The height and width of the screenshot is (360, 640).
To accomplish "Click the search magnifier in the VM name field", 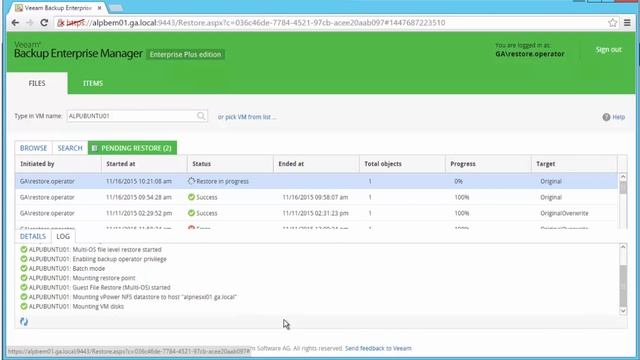I will point(201,116).
